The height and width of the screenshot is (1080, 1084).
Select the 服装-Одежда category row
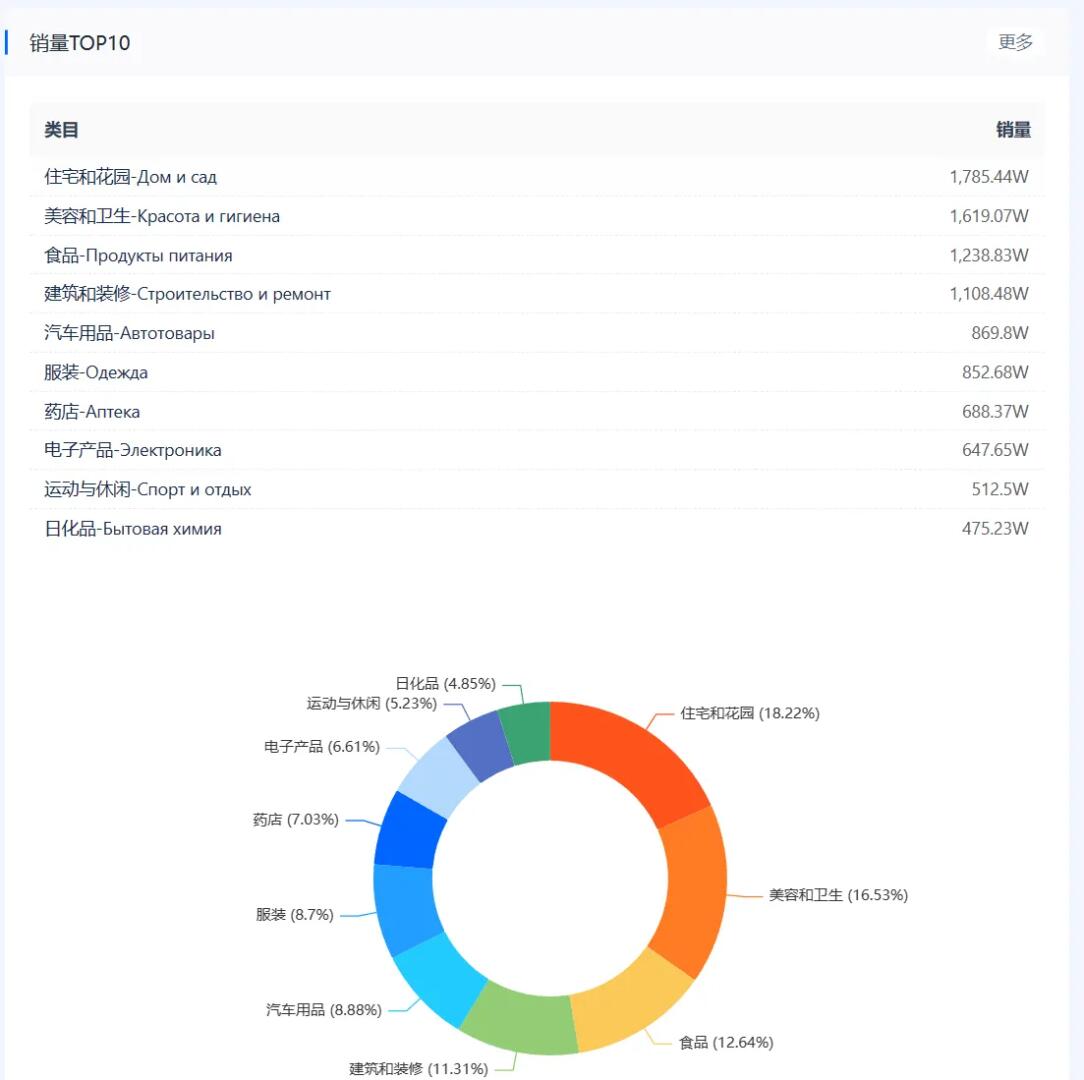536,372
